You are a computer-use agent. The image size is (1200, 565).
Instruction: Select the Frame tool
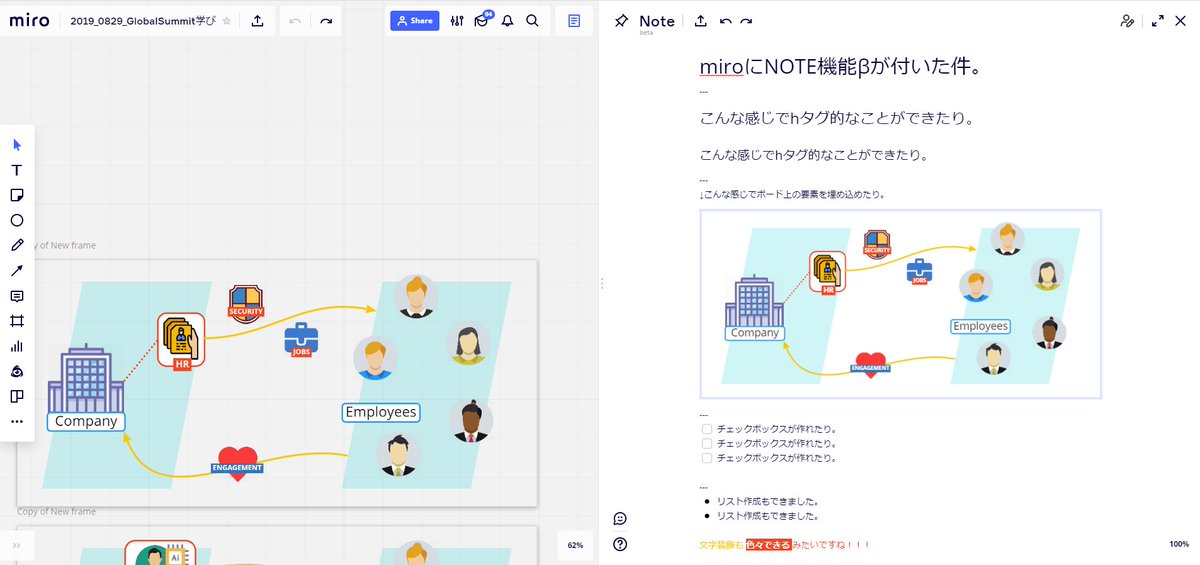coord(17,321)
